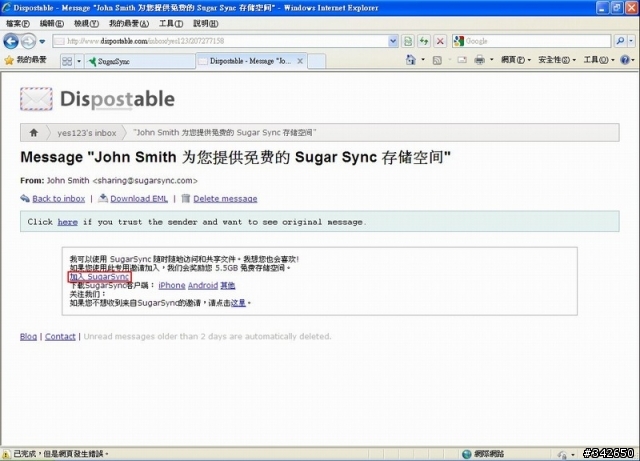Open Favorites with the star button
640x461 pixels.
point(25,60)
